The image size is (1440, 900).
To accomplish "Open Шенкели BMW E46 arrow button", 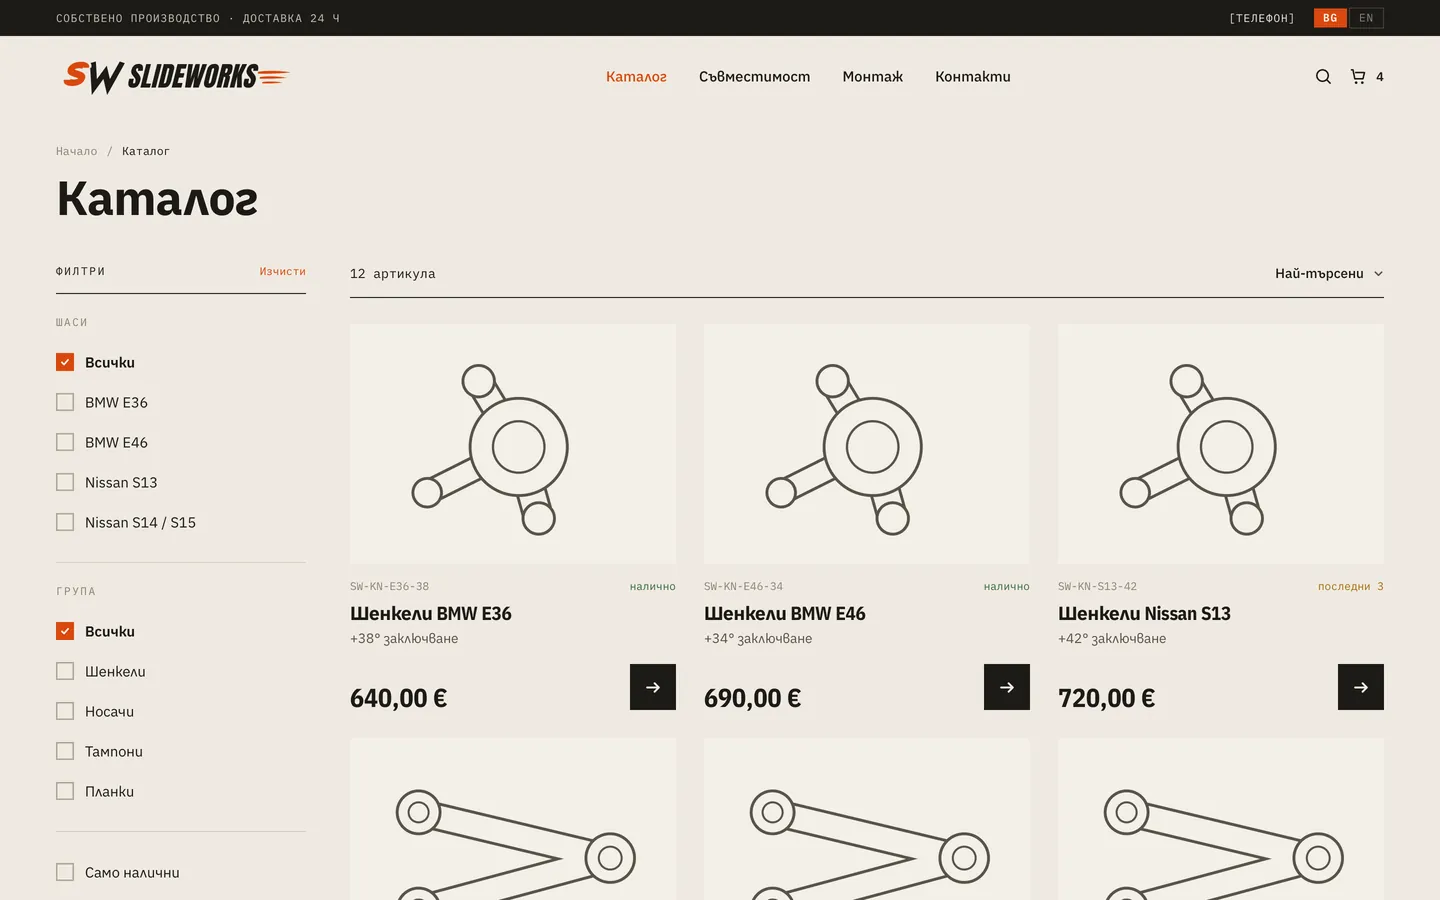I will [x=1007, y=687].
